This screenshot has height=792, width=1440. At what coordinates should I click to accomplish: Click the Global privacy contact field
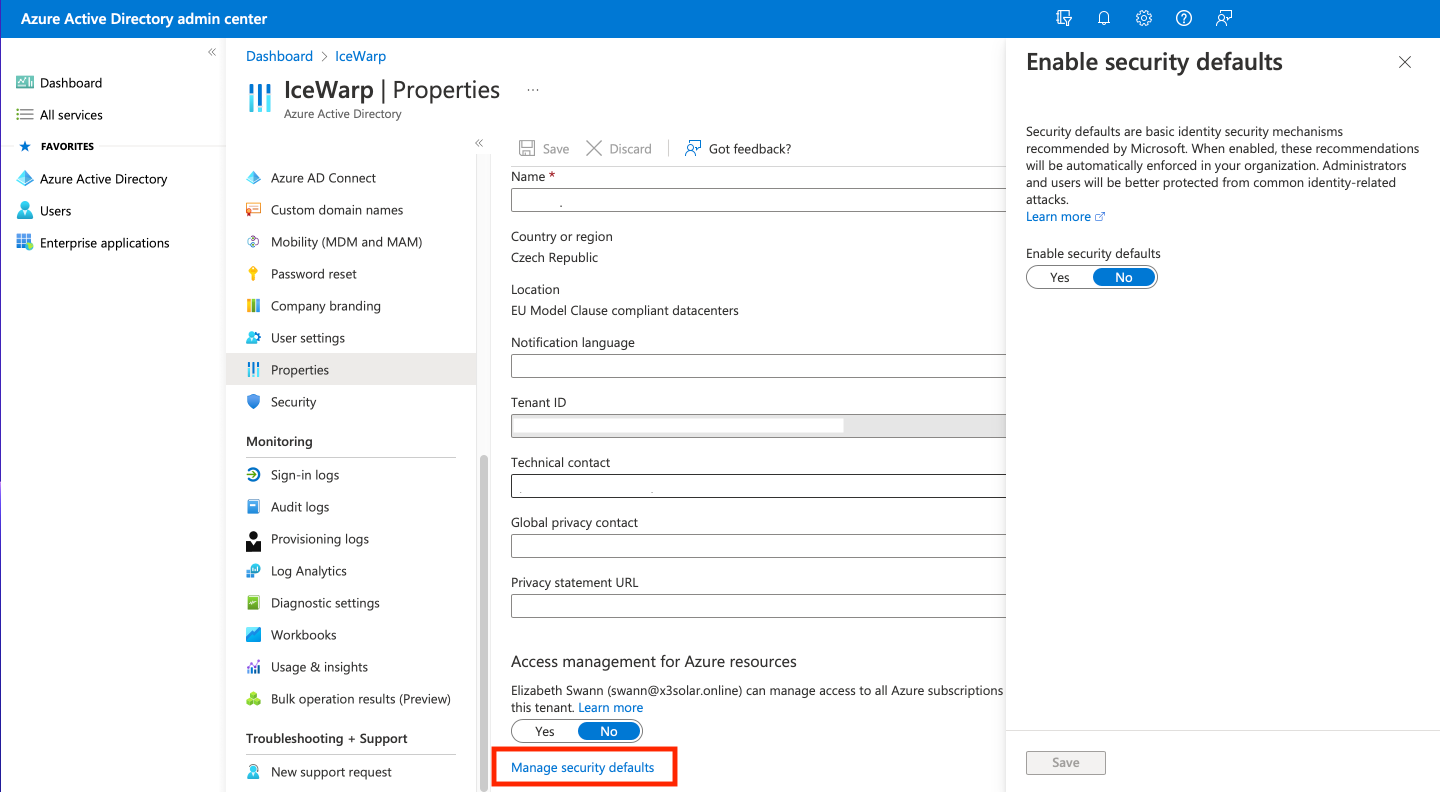(758, 546)
